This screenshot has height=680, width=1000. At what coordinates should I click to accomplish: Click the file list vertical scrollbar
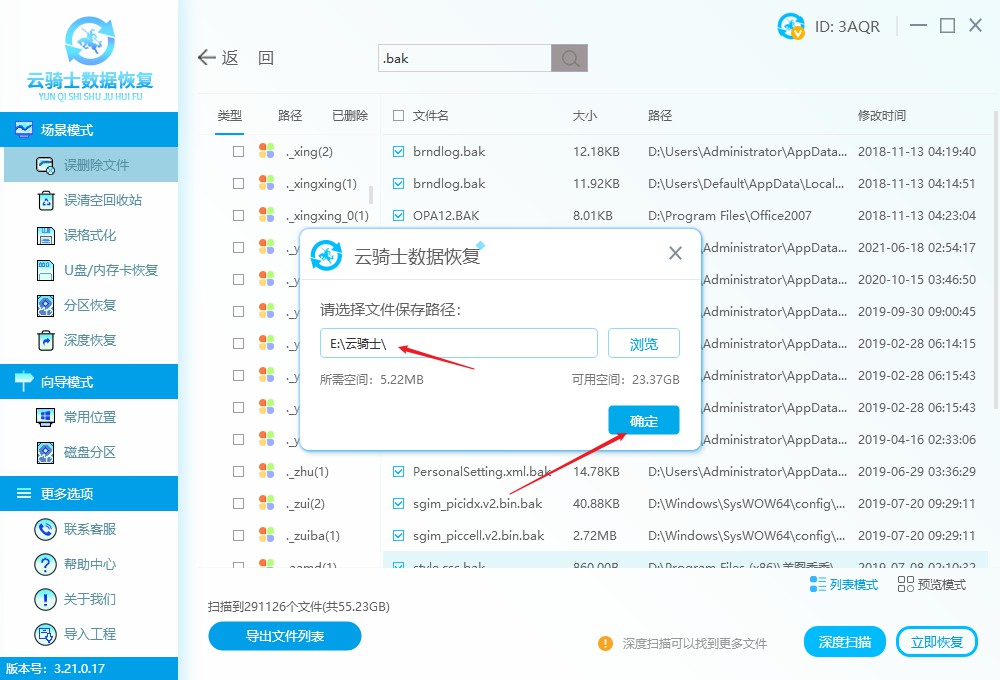pos(996,258)
